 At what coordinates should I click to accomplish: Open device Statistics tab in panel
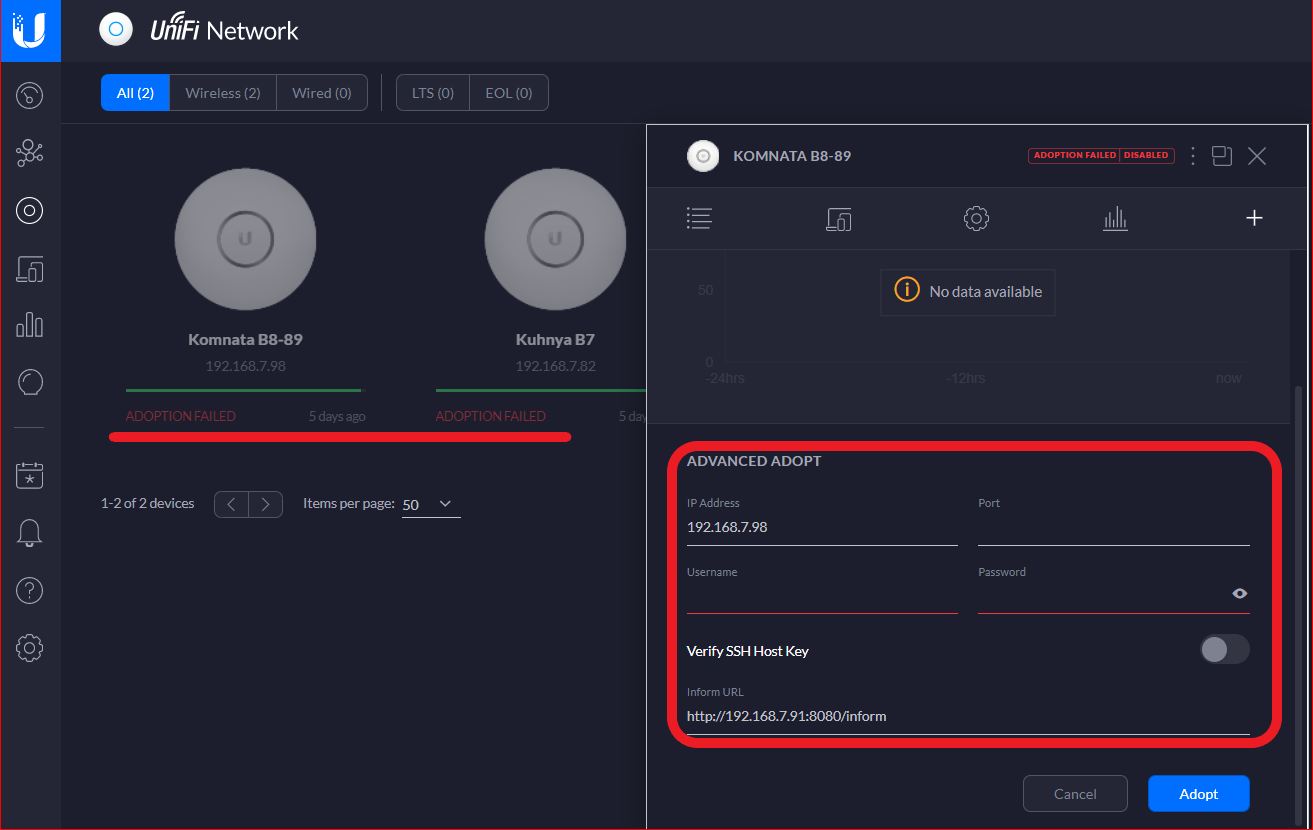pyautogui.click(x=1115, y=218)
